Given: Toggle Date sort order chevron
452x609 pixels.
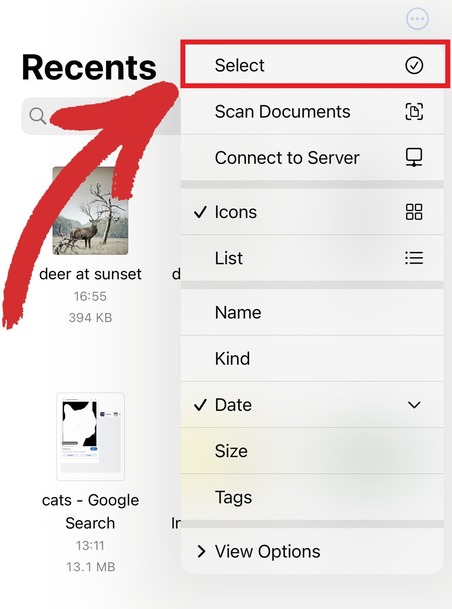Looking at the screenshot, I should pos(414,405).
